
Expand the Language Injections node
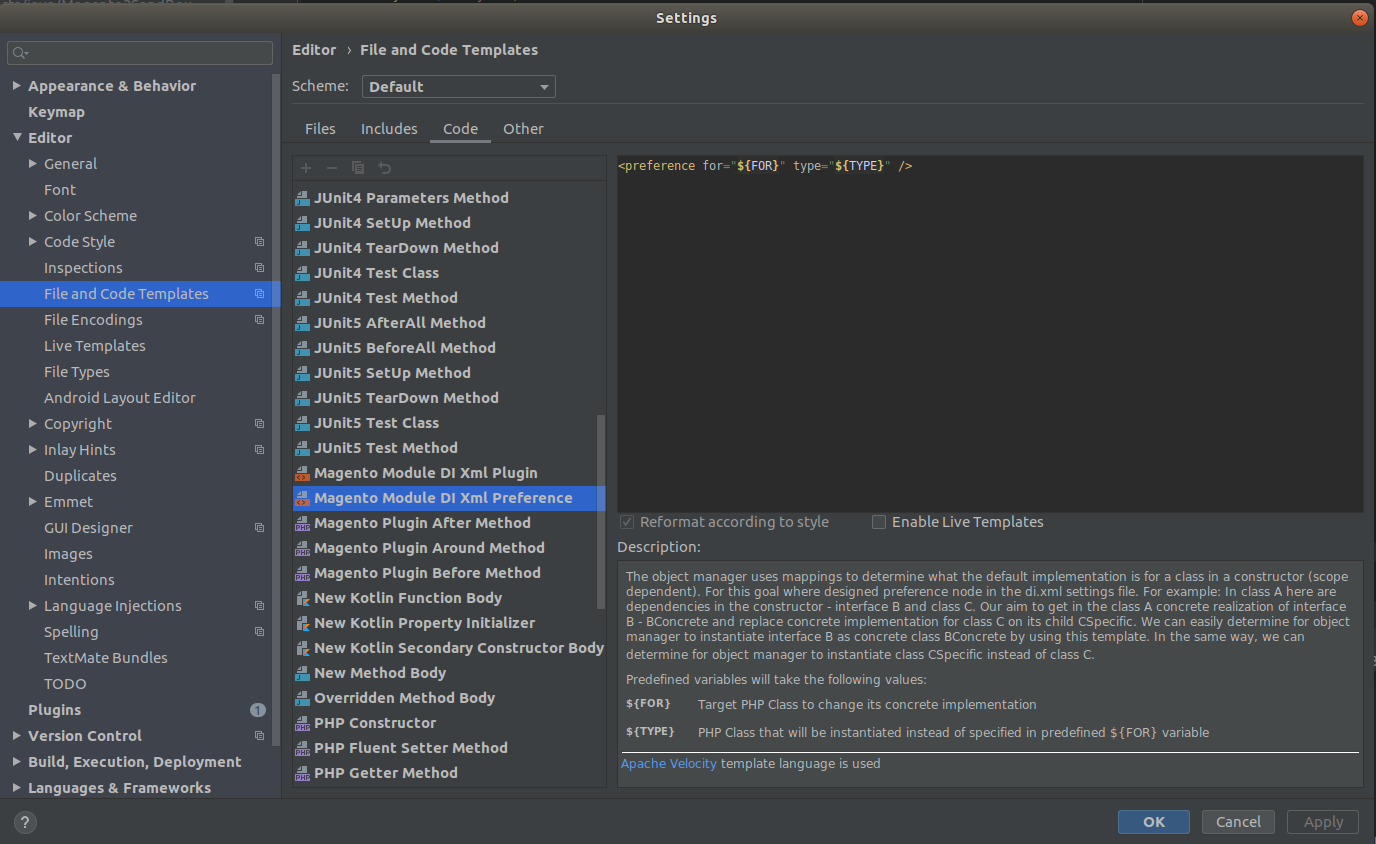coord(33,606)
